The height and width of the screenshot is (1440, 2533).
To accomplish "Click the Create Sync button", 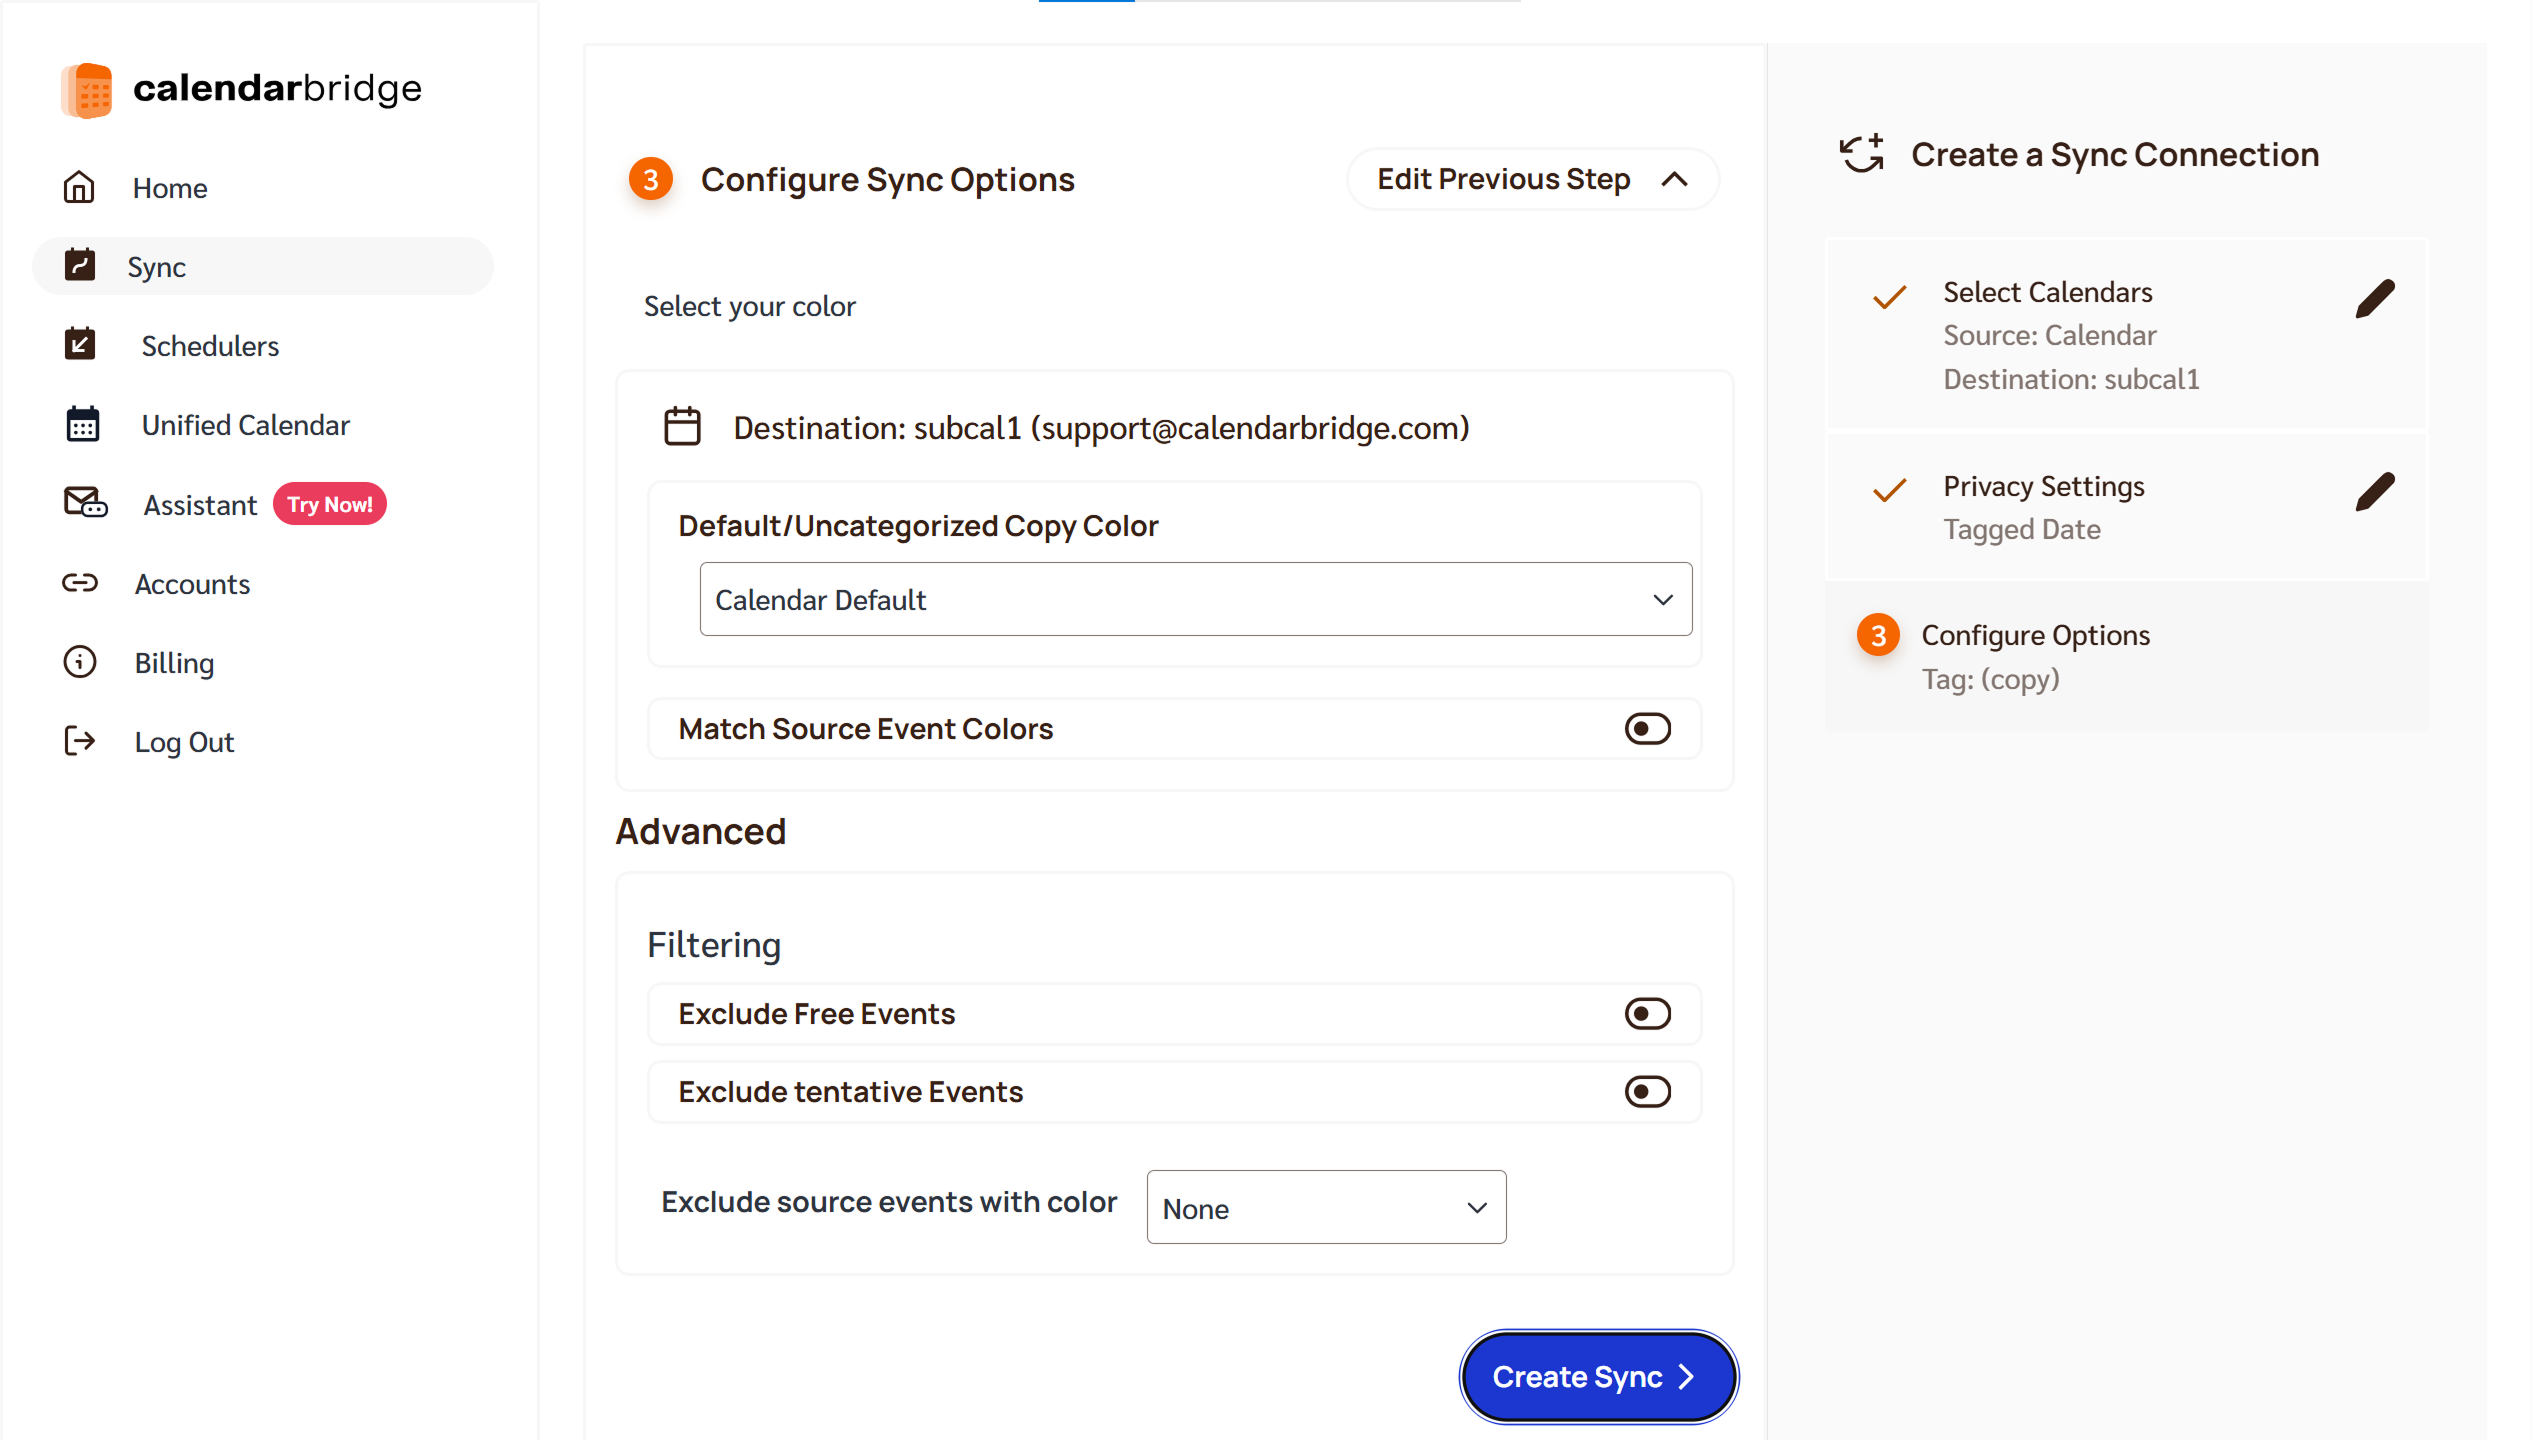I will tap(1598, 1377).
